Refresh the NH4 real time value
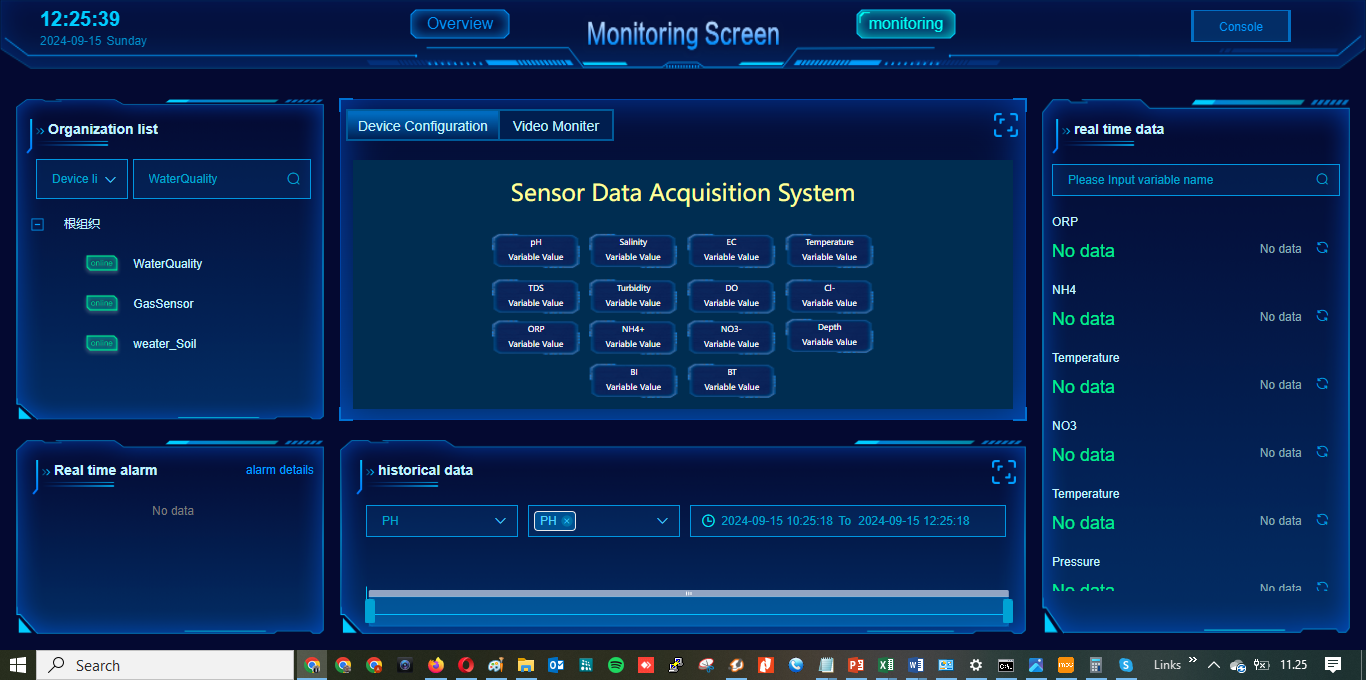The image size is (1366, 680). coord(1322,316)
